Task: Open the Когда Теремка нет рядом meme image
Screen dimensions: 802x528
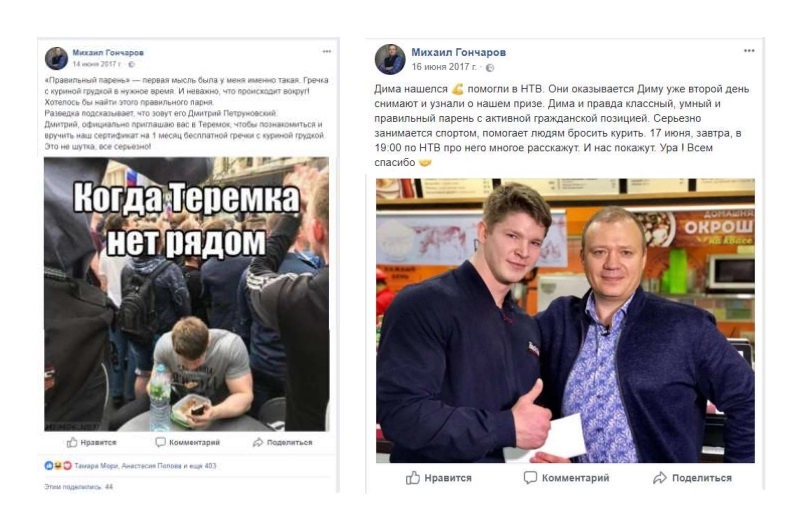Action: coord(186,294)
